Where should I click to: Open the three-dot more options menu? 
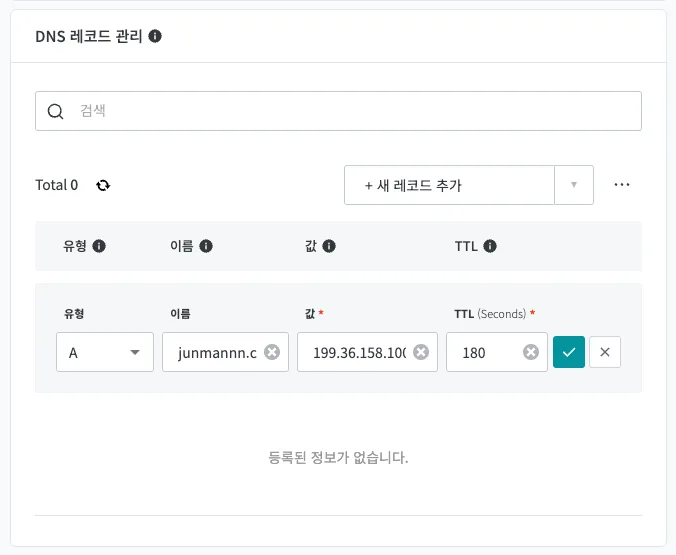622,185
